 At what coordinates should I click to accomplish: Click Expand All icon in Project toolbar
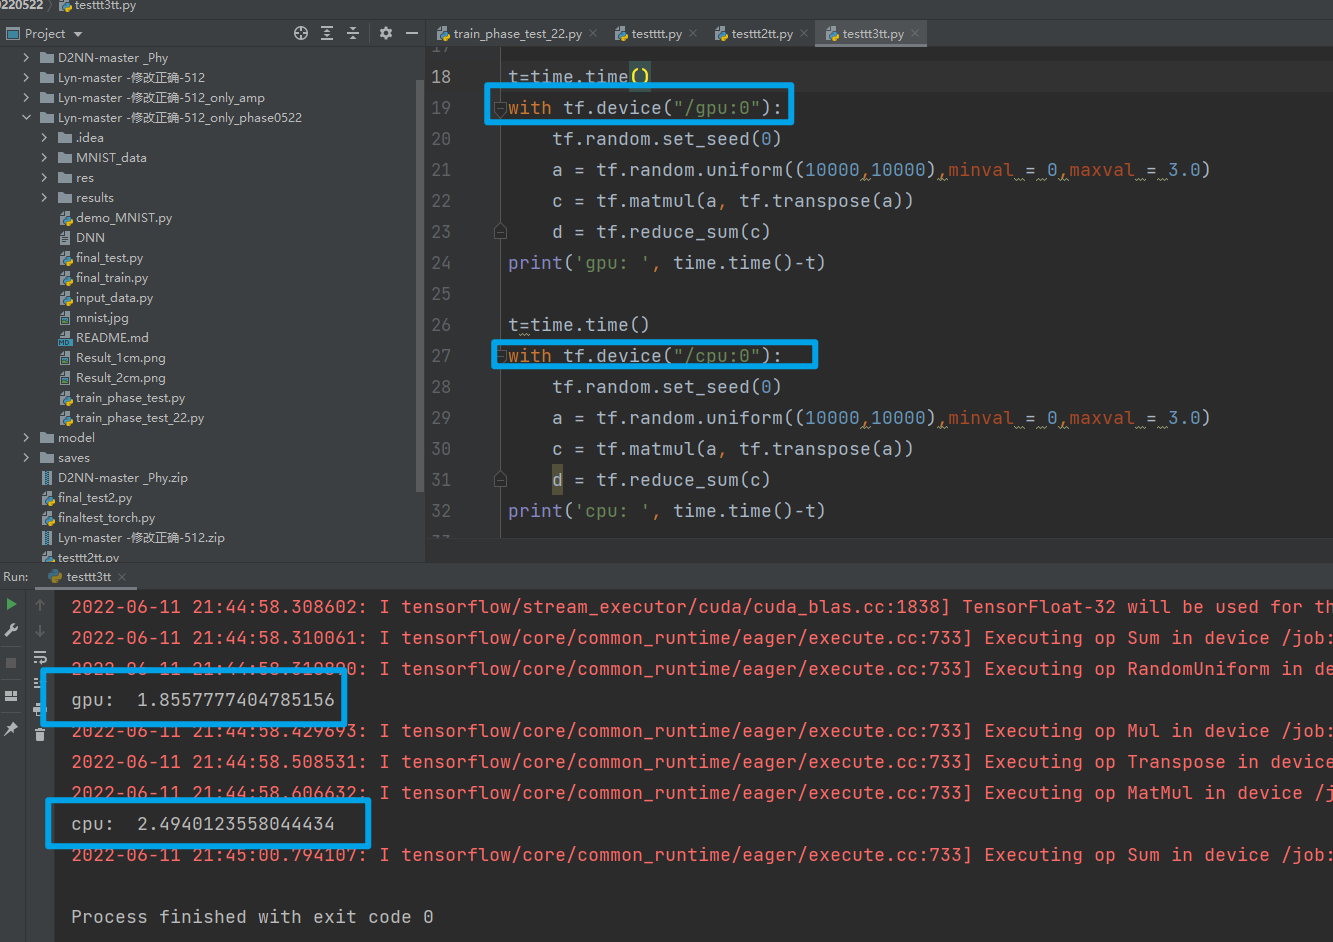click(327, 33)
